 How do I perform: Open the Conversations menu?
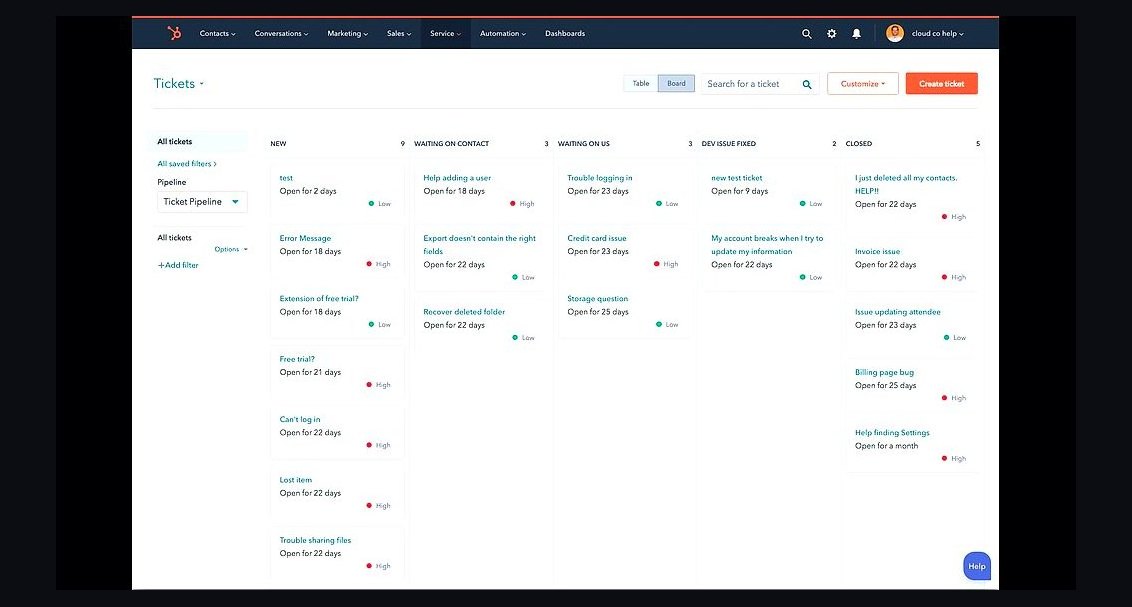click(x=282, y=34)
